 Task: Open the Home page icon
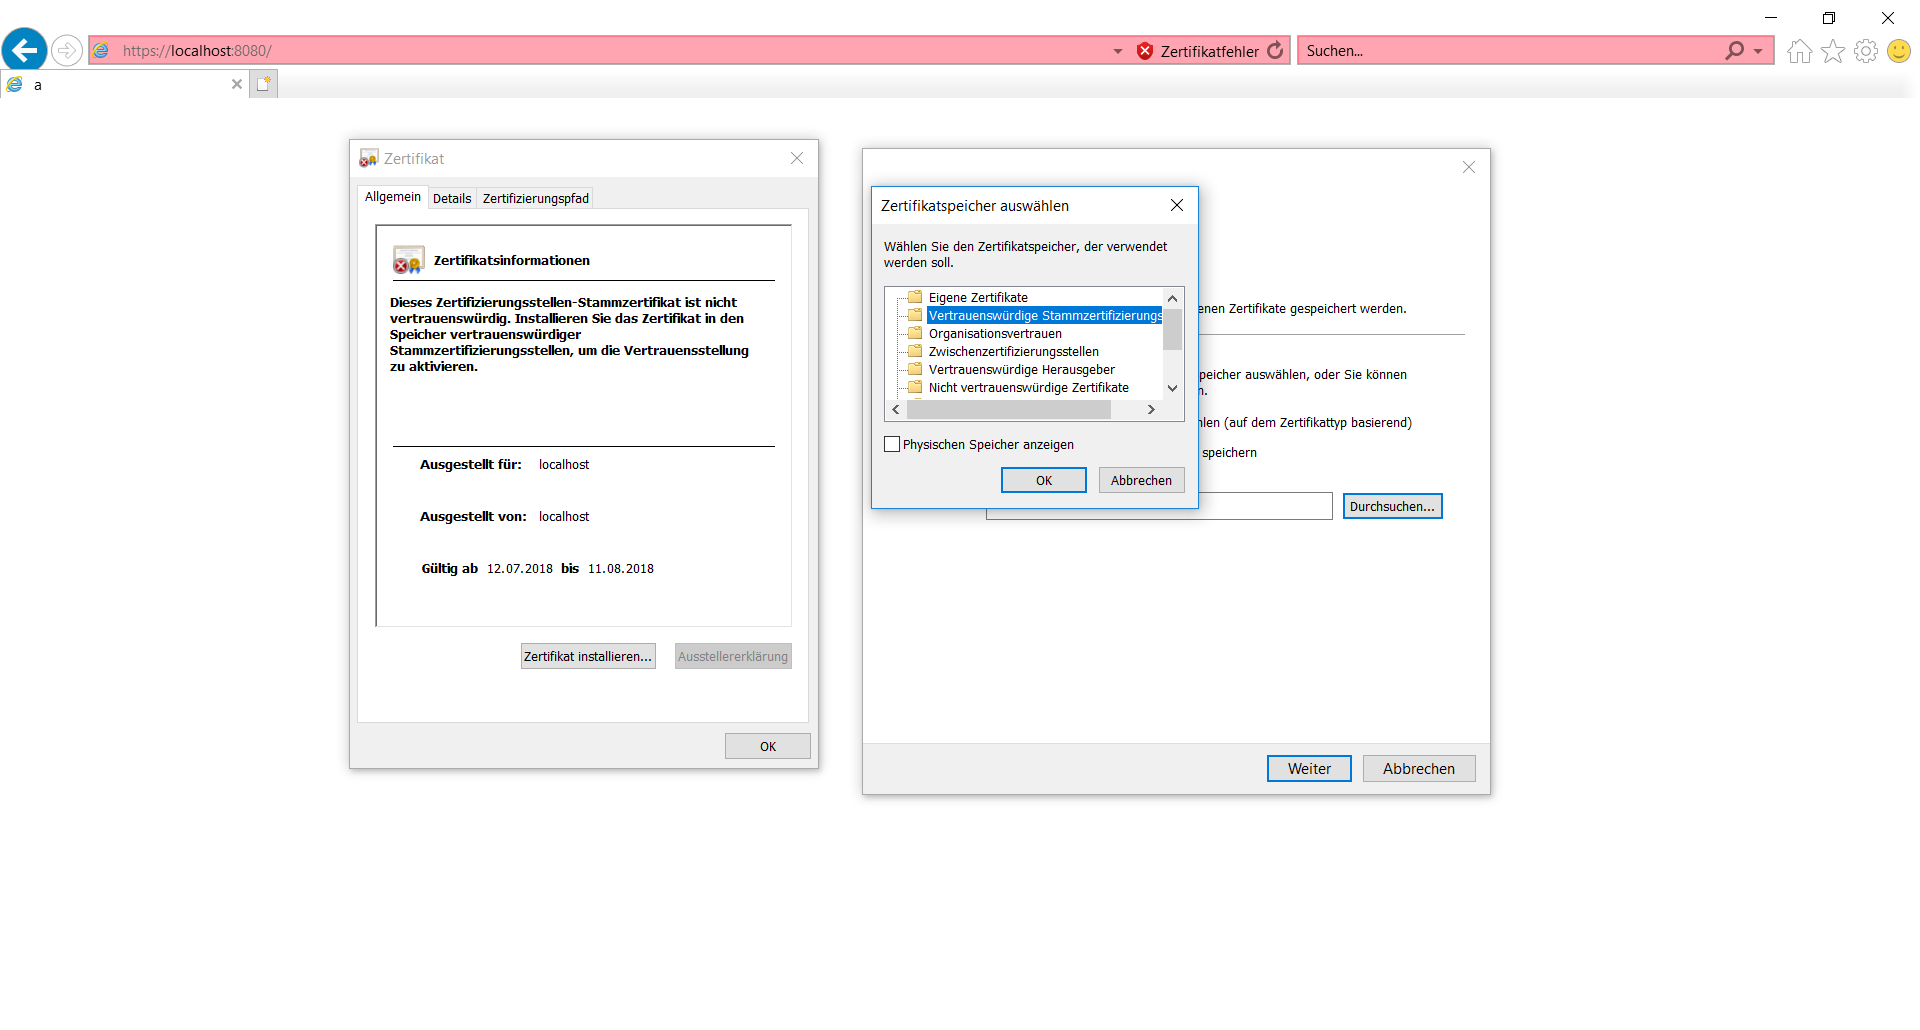tap(1799, 51)
